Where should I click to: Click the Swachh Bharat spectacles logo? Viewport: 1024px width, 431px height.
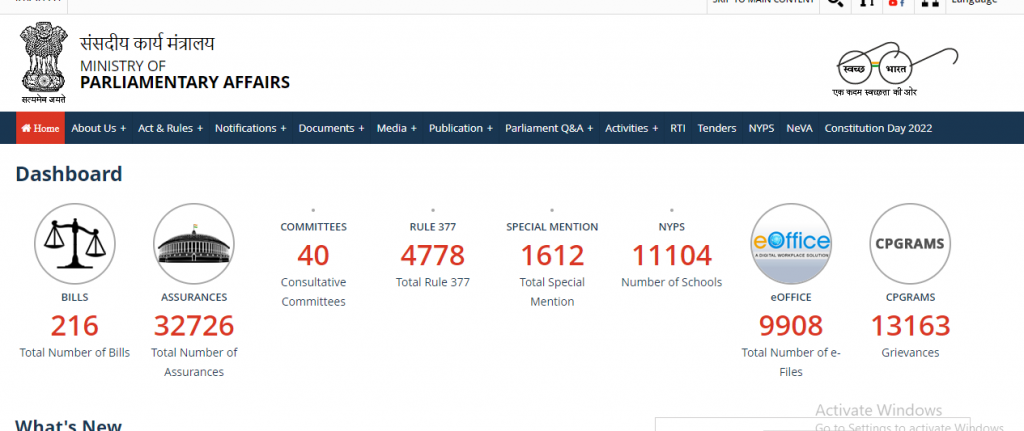(x=876, y=67)
